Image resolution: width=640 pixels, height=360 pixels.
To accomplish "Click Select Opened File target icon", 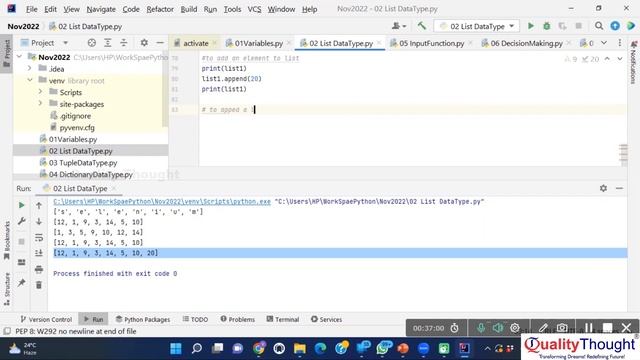I will (x=92, y=43).
